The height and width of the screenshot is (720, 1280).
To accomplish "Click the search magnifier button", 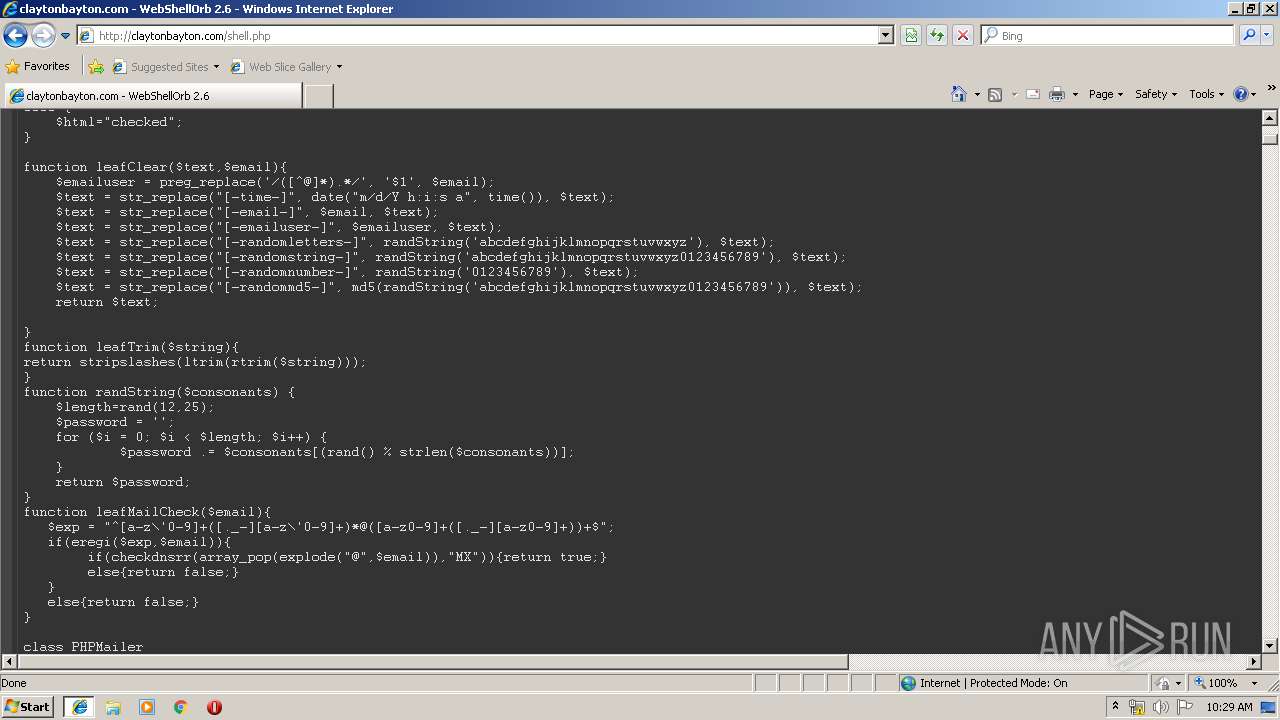I will 1249,35.
